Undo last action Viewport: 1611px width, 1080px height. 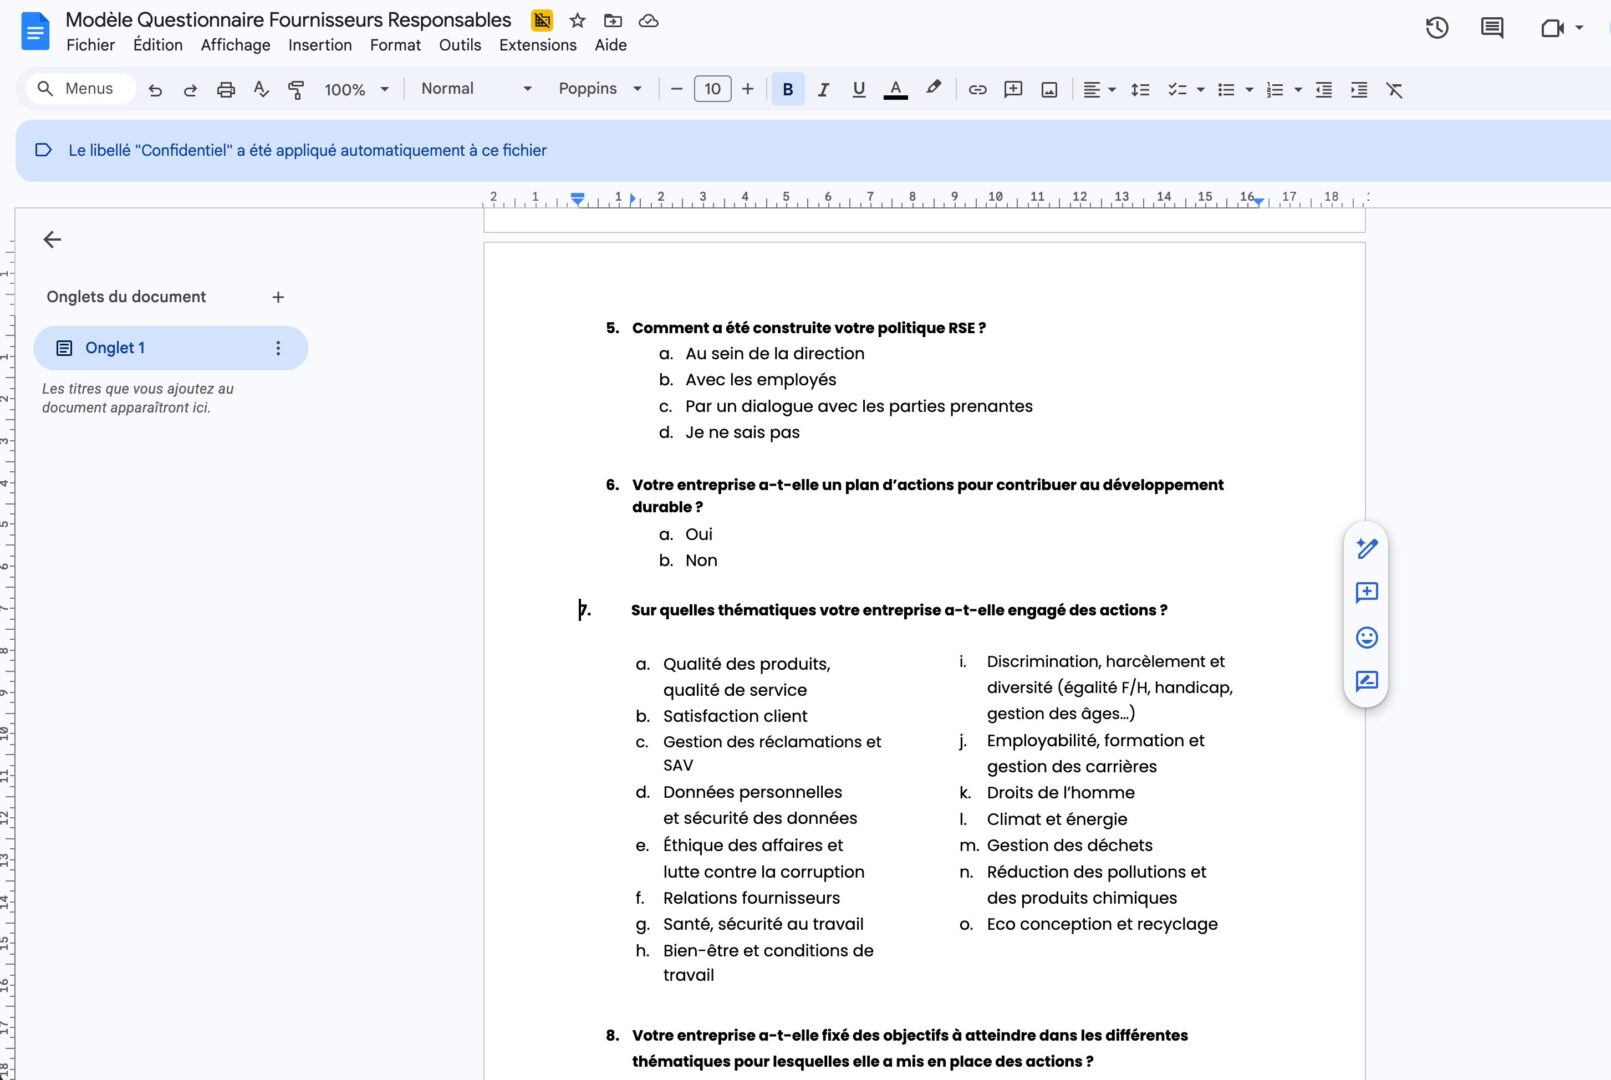[155, 89]
